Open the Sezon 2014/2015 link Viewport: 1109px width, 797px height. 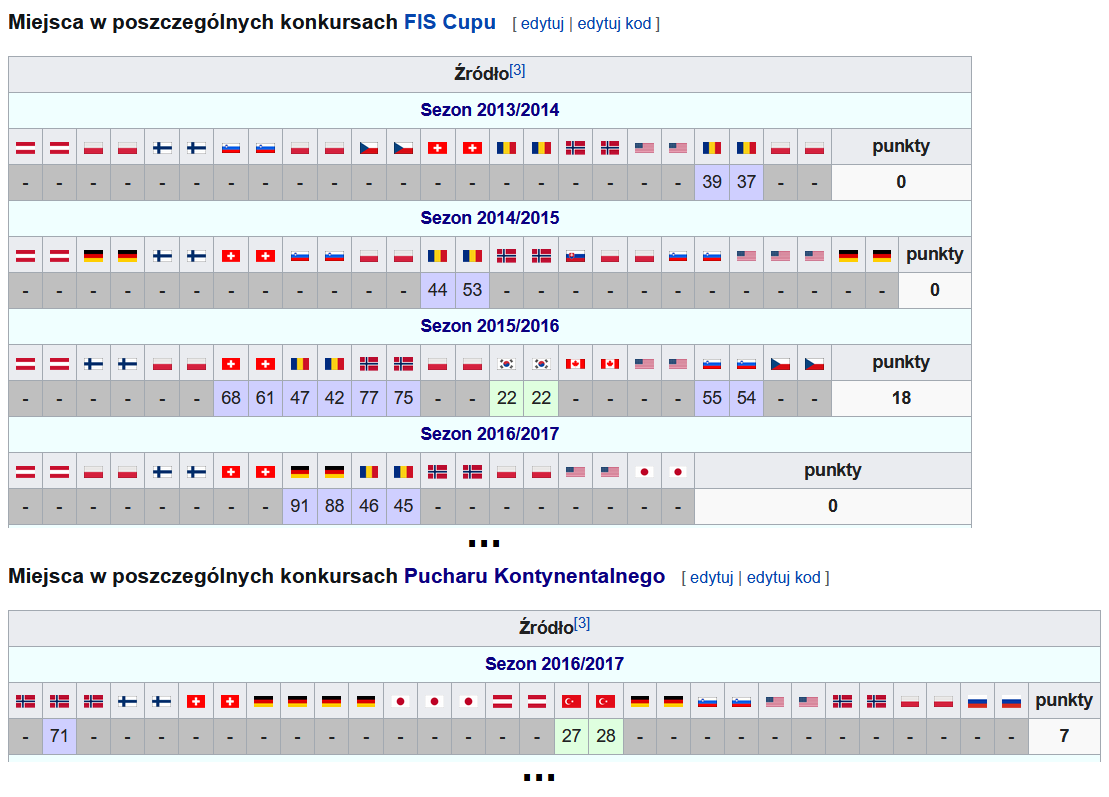pos(489,218)
